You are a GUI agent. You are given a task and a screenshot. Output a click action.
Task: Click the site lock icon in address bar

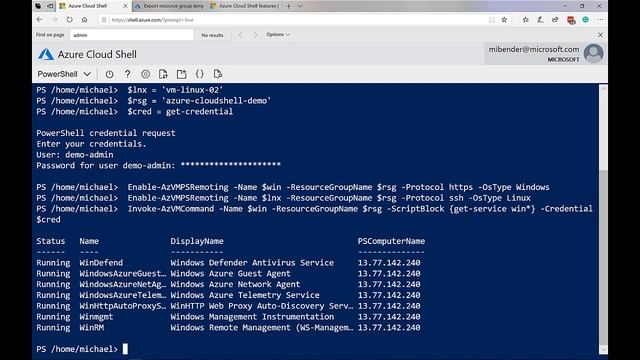coord(104,20)
